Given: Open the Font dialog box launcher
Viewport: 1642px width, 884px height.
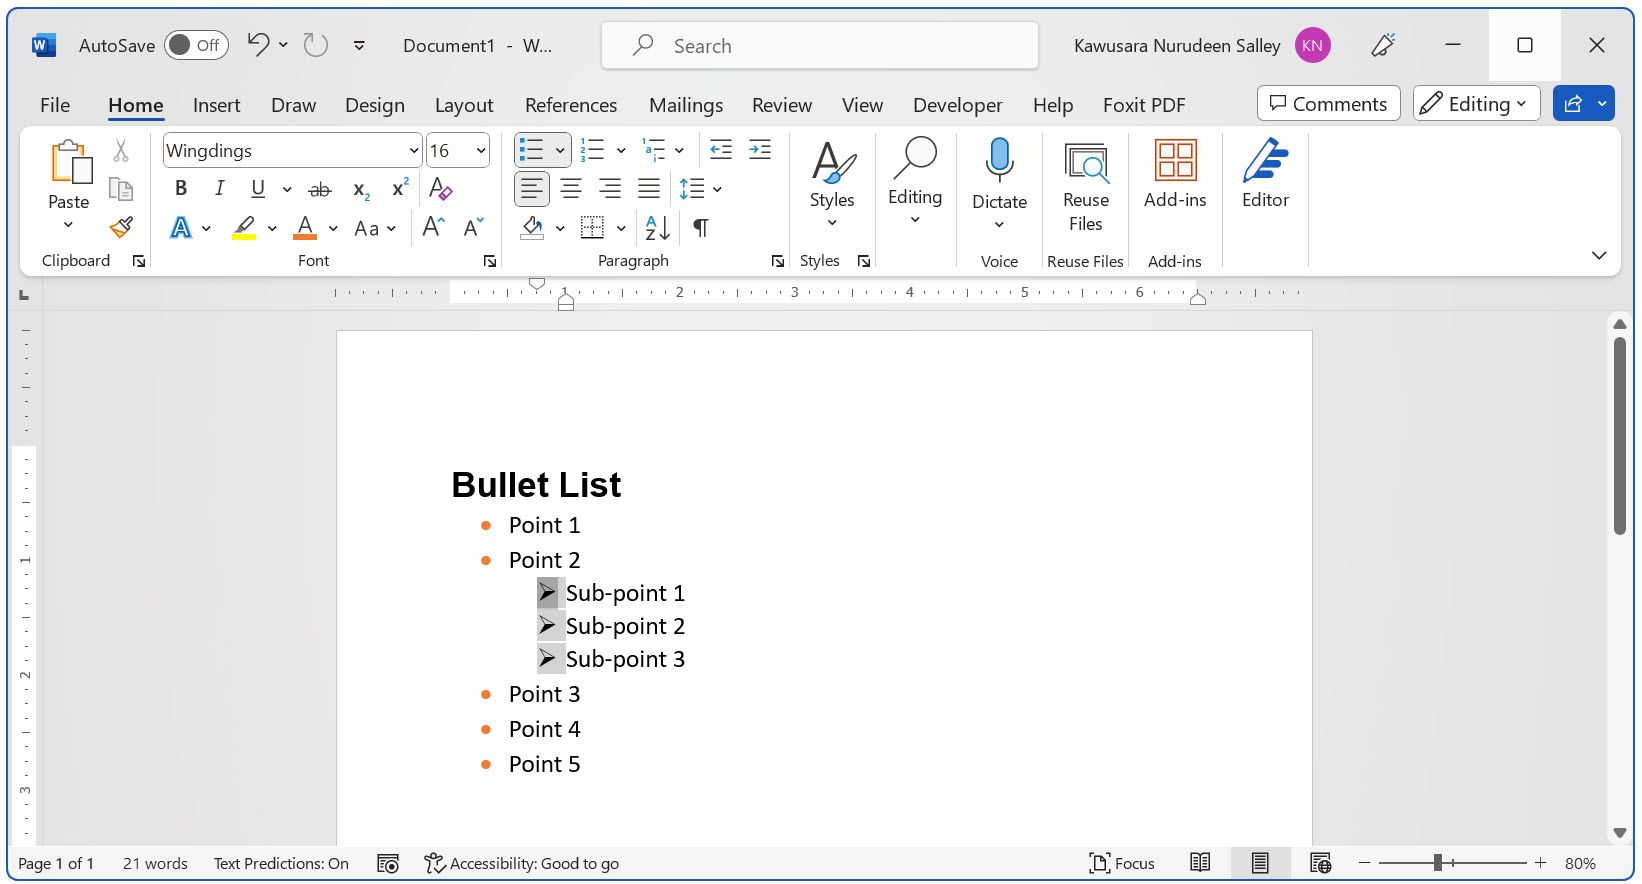Looking at the screenshot, I should 490,261.
